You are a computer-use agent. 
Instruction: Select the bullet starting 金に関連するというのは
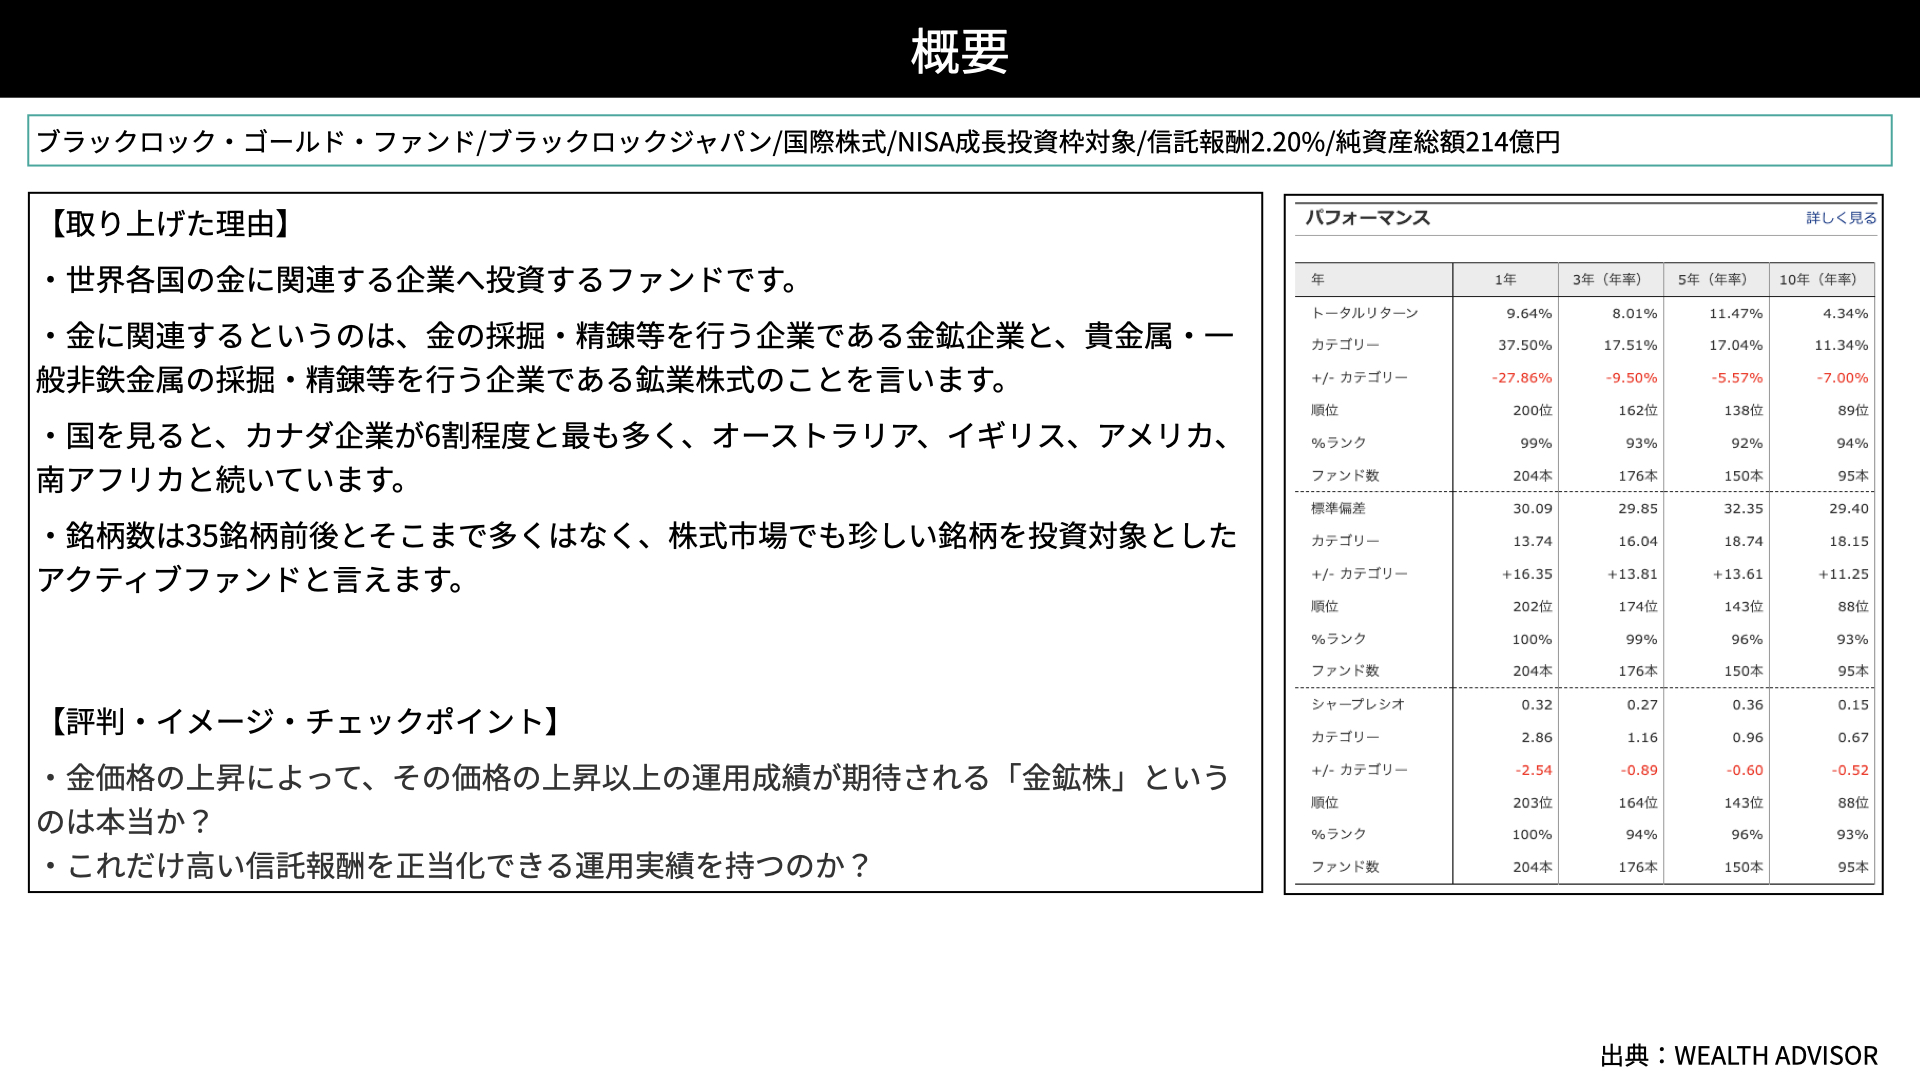[636, 358]
